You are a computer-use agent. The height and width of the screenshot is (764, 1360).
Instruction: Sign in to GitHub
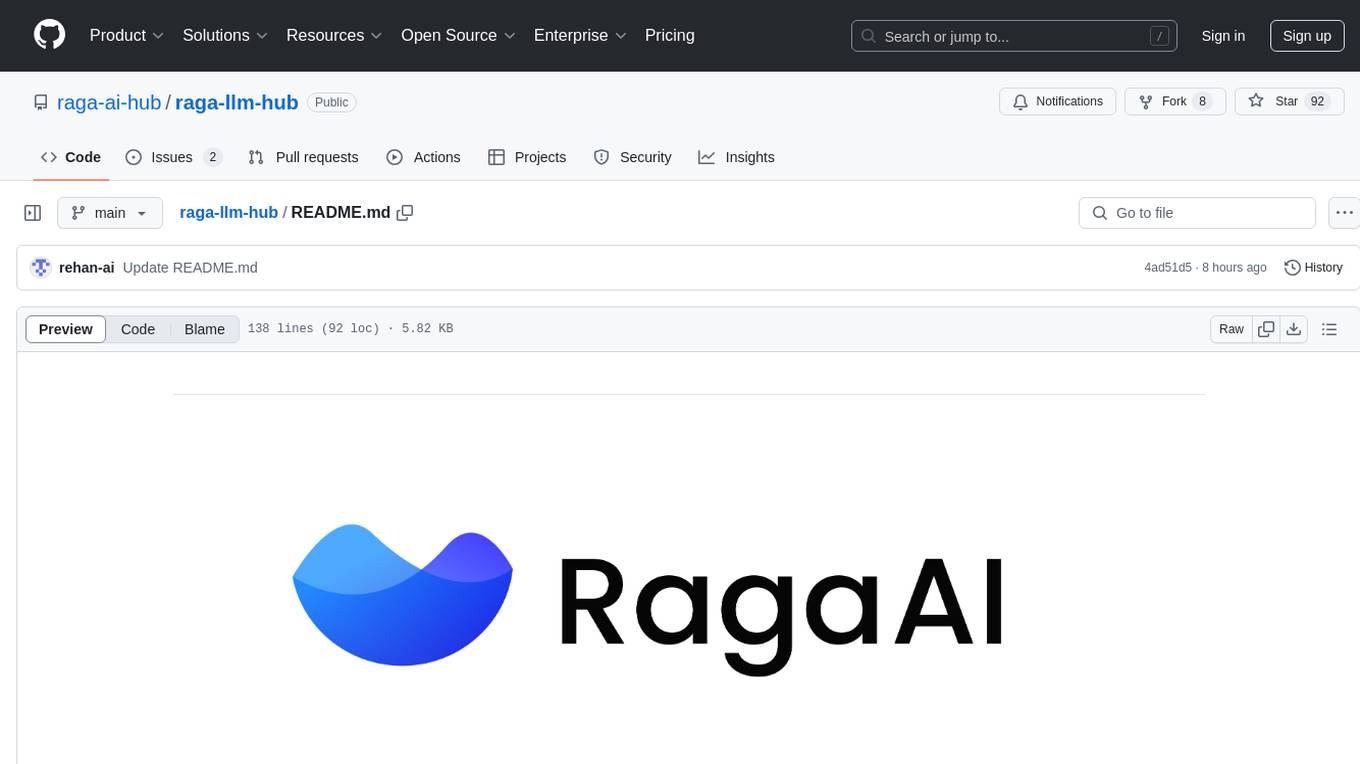point(1223,36)
